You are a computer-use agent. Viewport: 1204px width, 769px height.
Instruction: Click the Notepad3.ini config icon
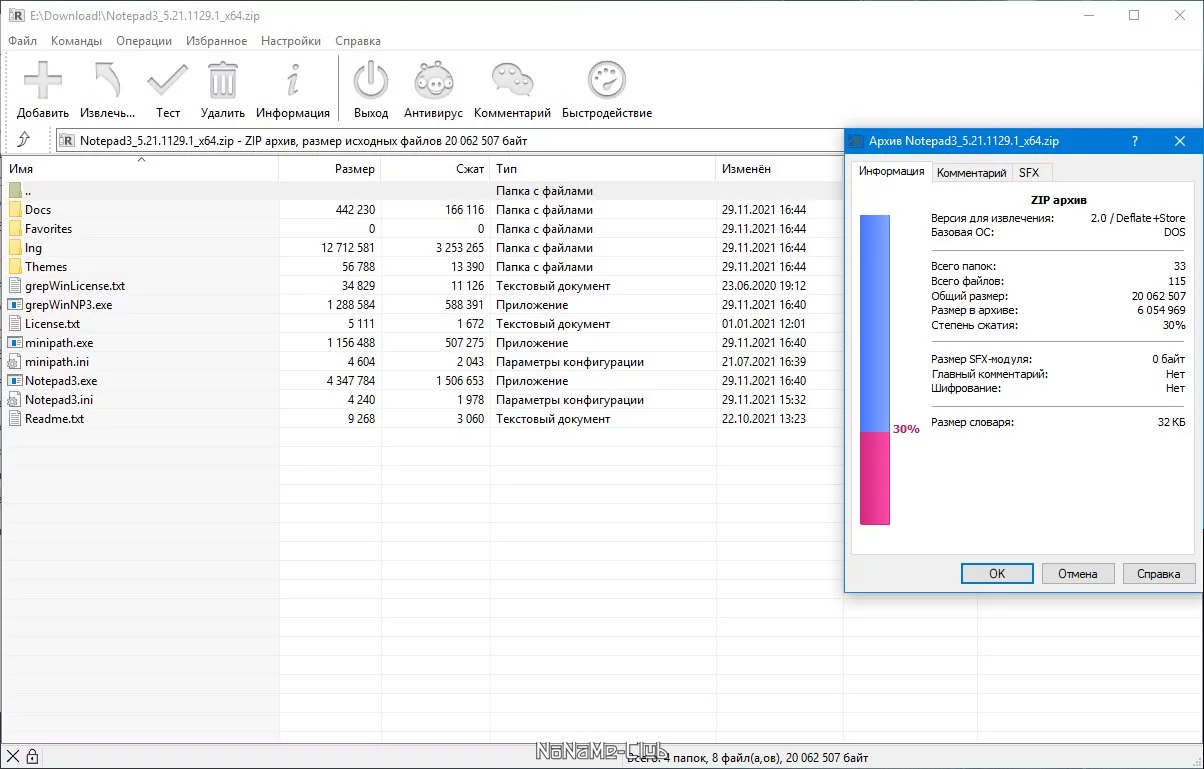coord(15,400)
